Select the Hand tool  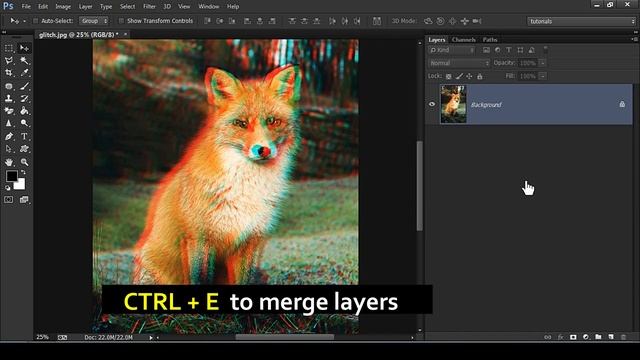[9, 162]
